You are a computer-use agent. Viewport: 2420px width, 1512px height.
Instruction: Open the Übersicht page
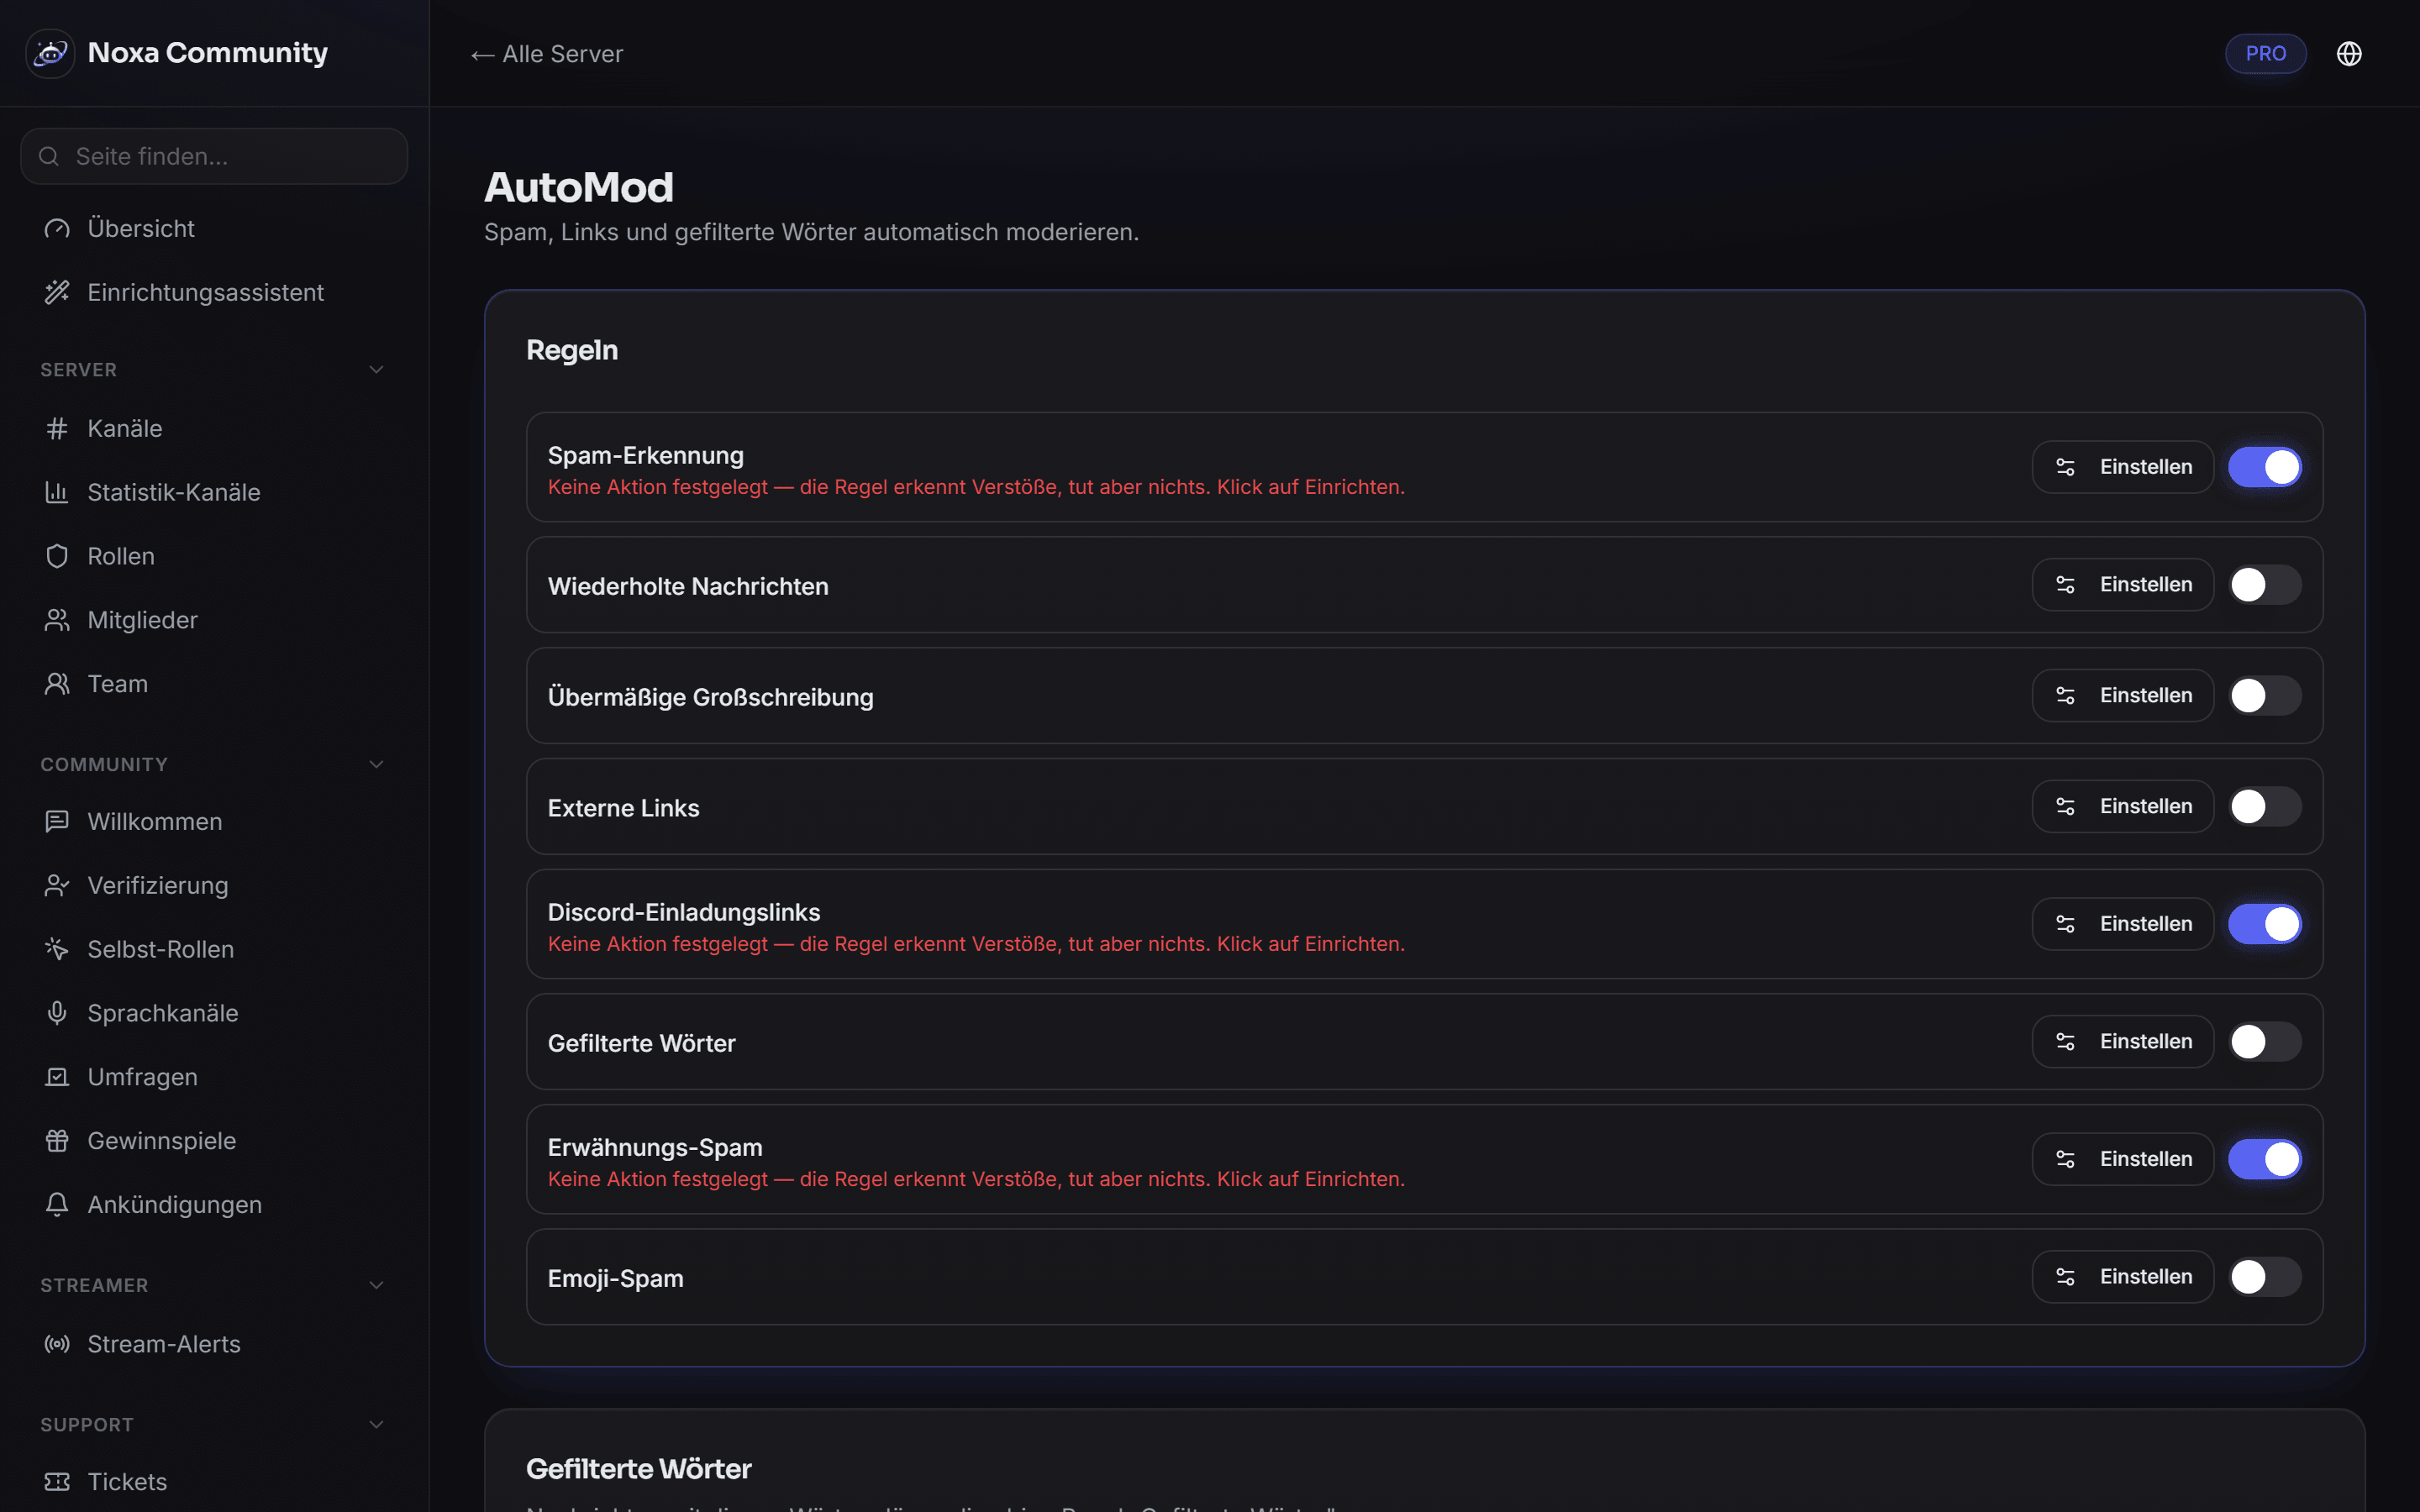214,229
